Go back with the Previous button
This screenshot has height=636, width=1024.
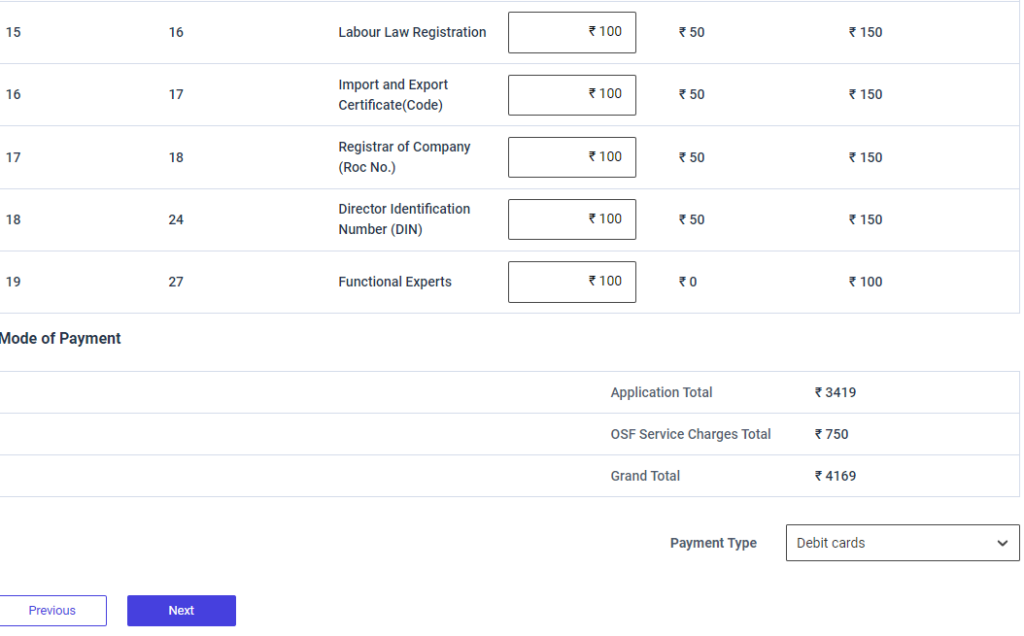(52, 611)
